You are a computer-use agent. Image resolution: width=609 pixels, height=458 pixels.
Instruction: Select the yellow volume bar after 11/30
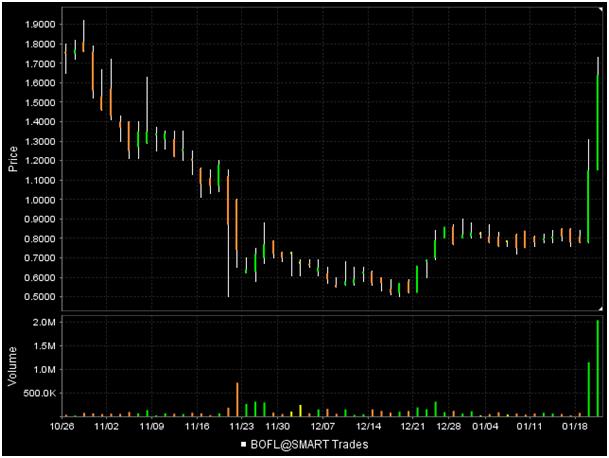pyautogui.click(x=300, y=411)
